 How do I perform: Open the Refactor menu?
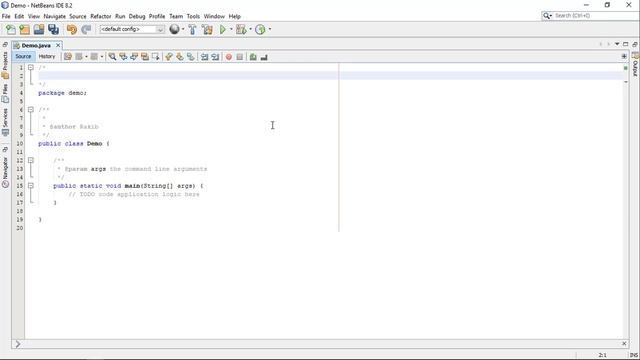click(101, 16)
